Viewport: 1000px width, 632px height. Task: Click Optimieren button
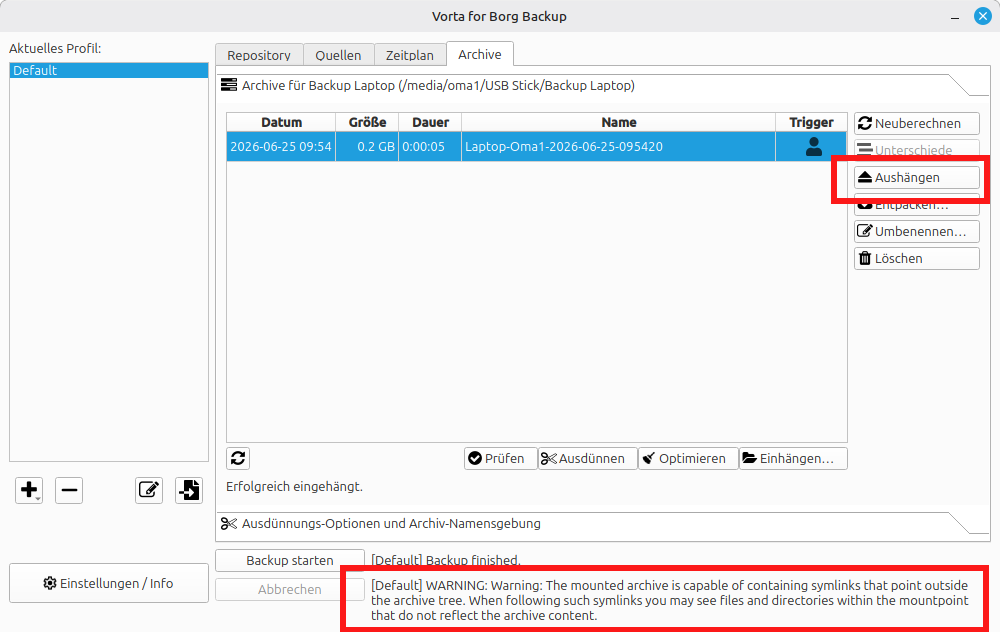pos(688,459)
